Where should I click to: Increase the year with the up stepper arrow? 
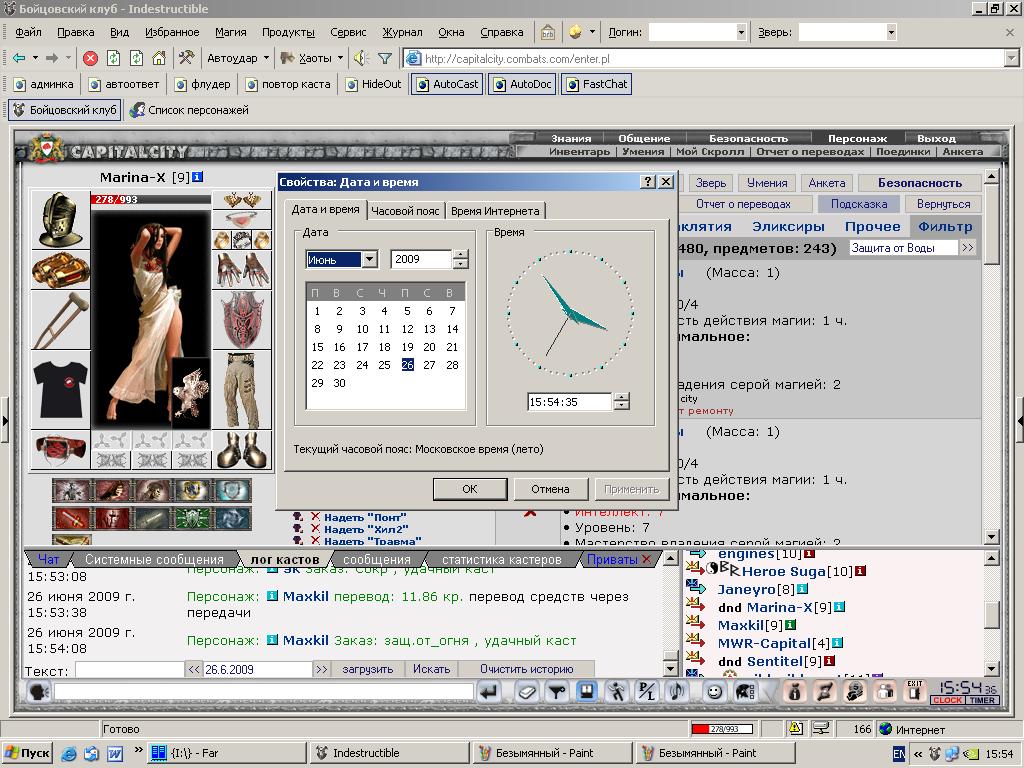(460, 255)
